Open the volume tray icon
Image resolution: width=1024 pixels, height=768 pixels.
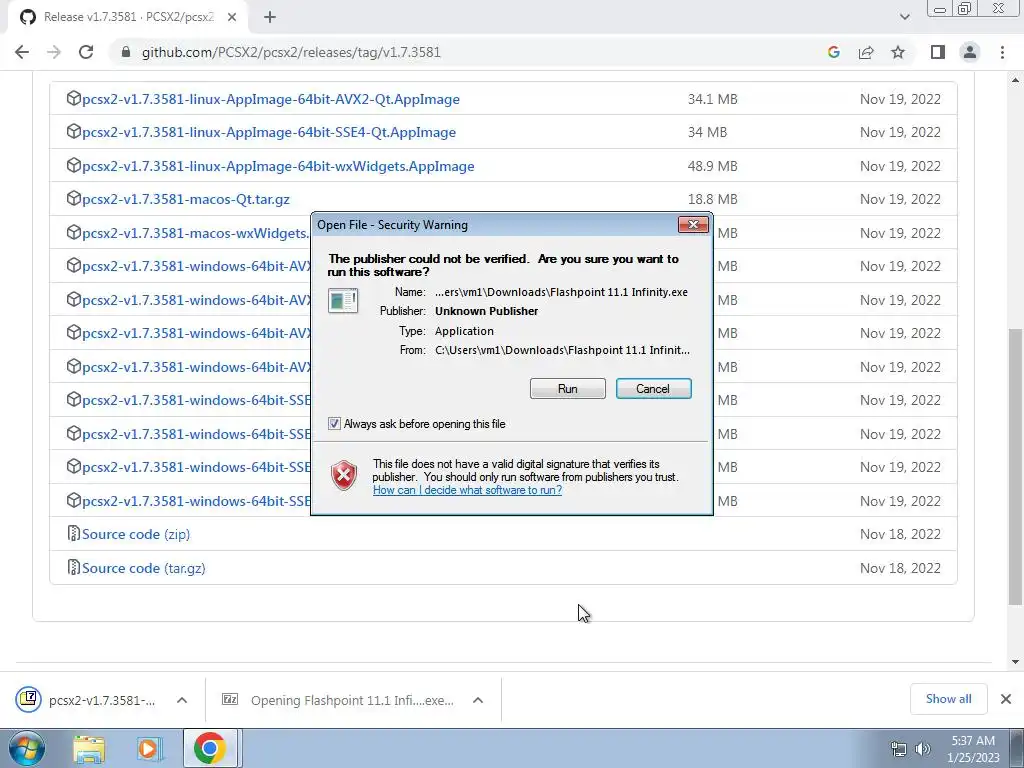[923, 749]
